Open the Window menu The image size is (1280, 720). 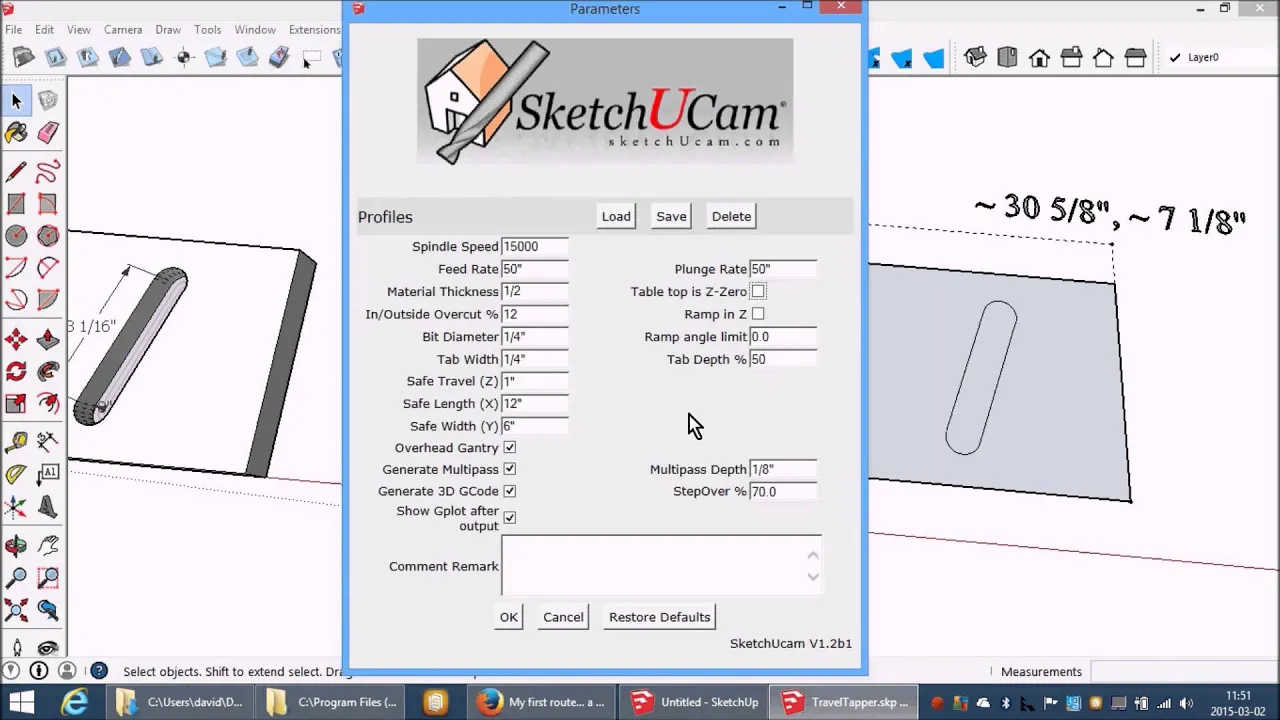(x=255, y=30)
